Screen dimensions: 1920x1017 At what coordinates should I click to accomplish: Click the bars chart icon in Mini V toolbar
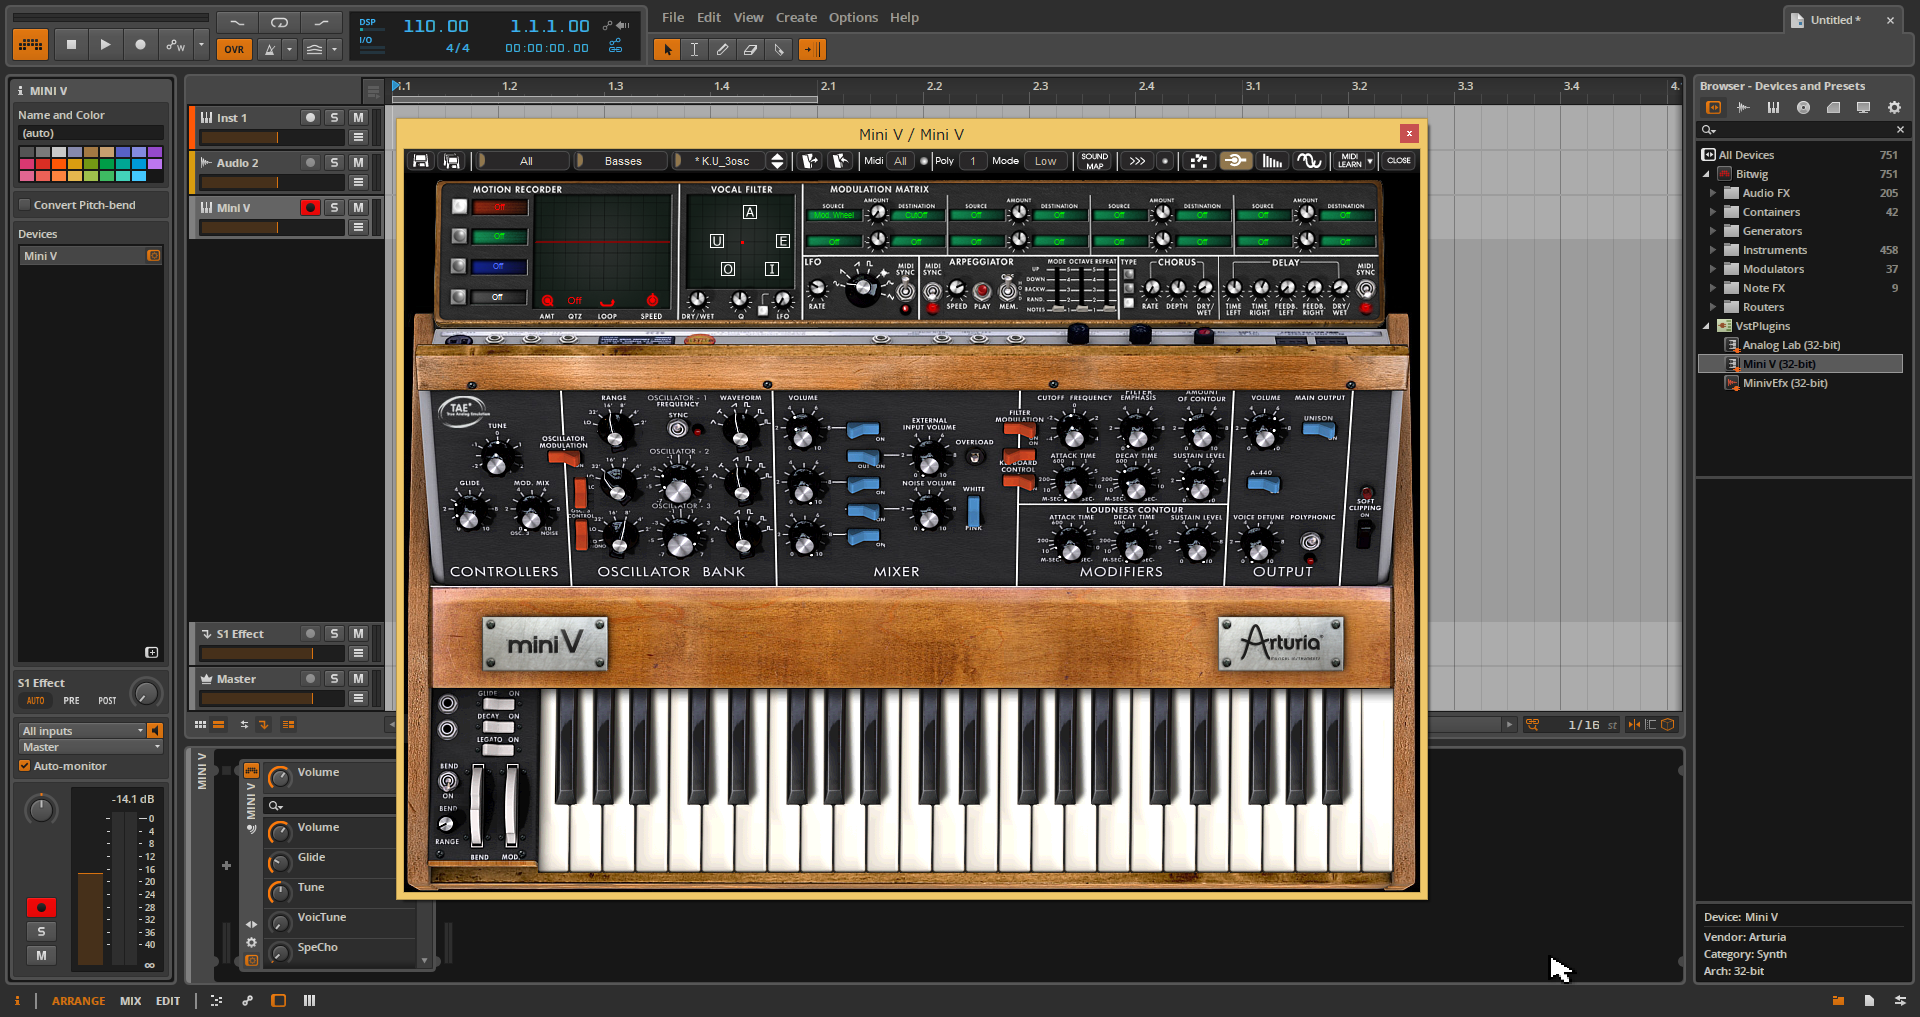tap(1272, 161)
